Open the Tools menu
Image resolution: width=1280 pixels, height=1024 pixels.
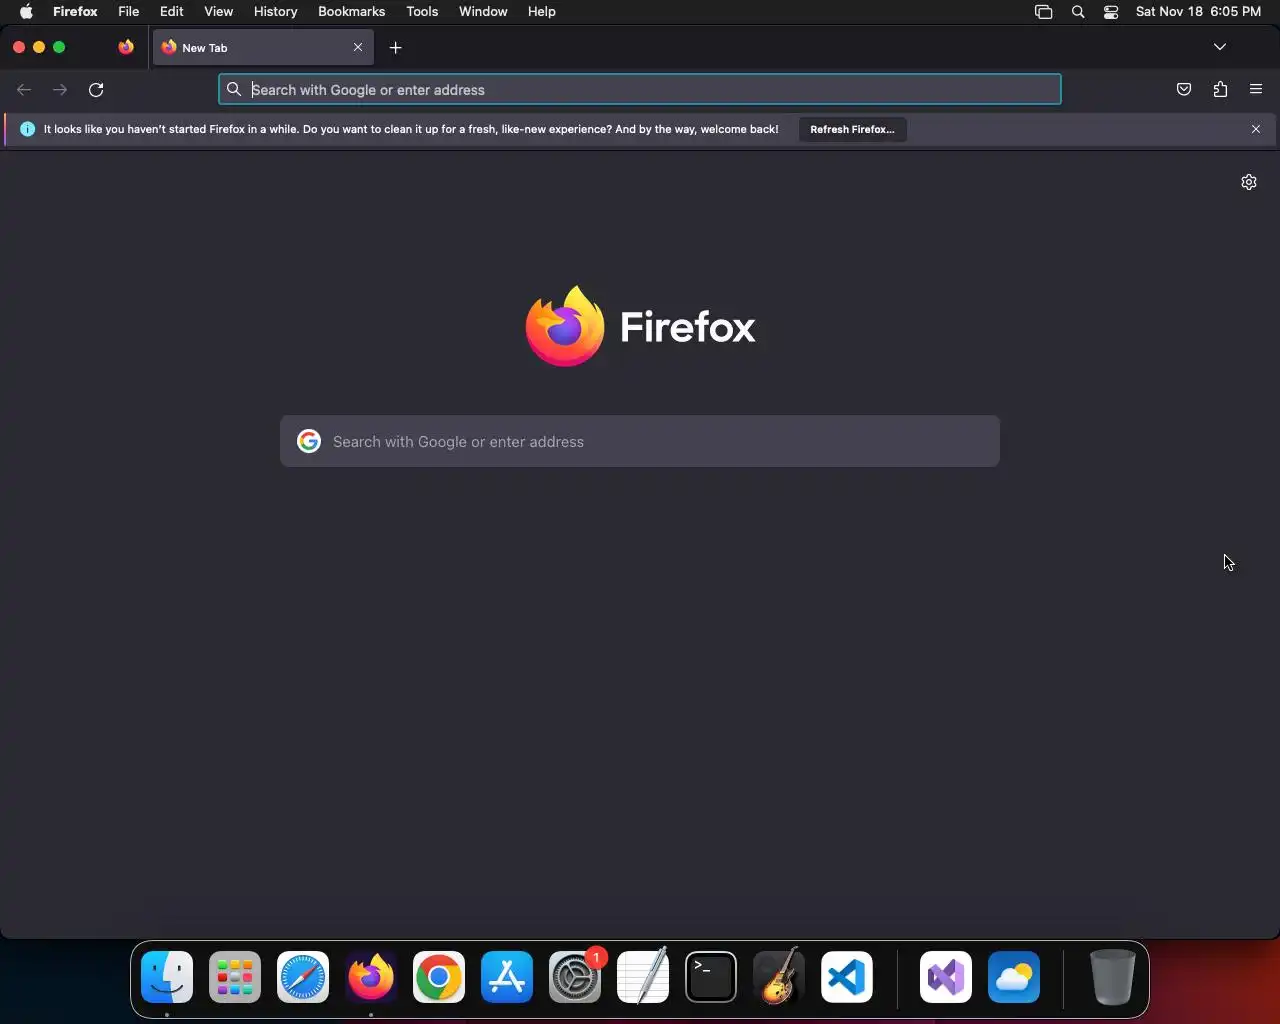click(422, 12)
